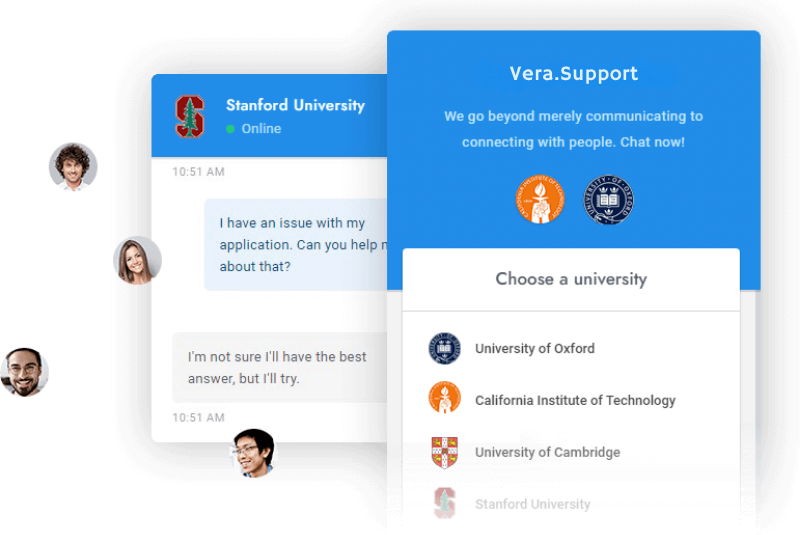Click the navy Oxford crest in banner

[x=608, y=199]
